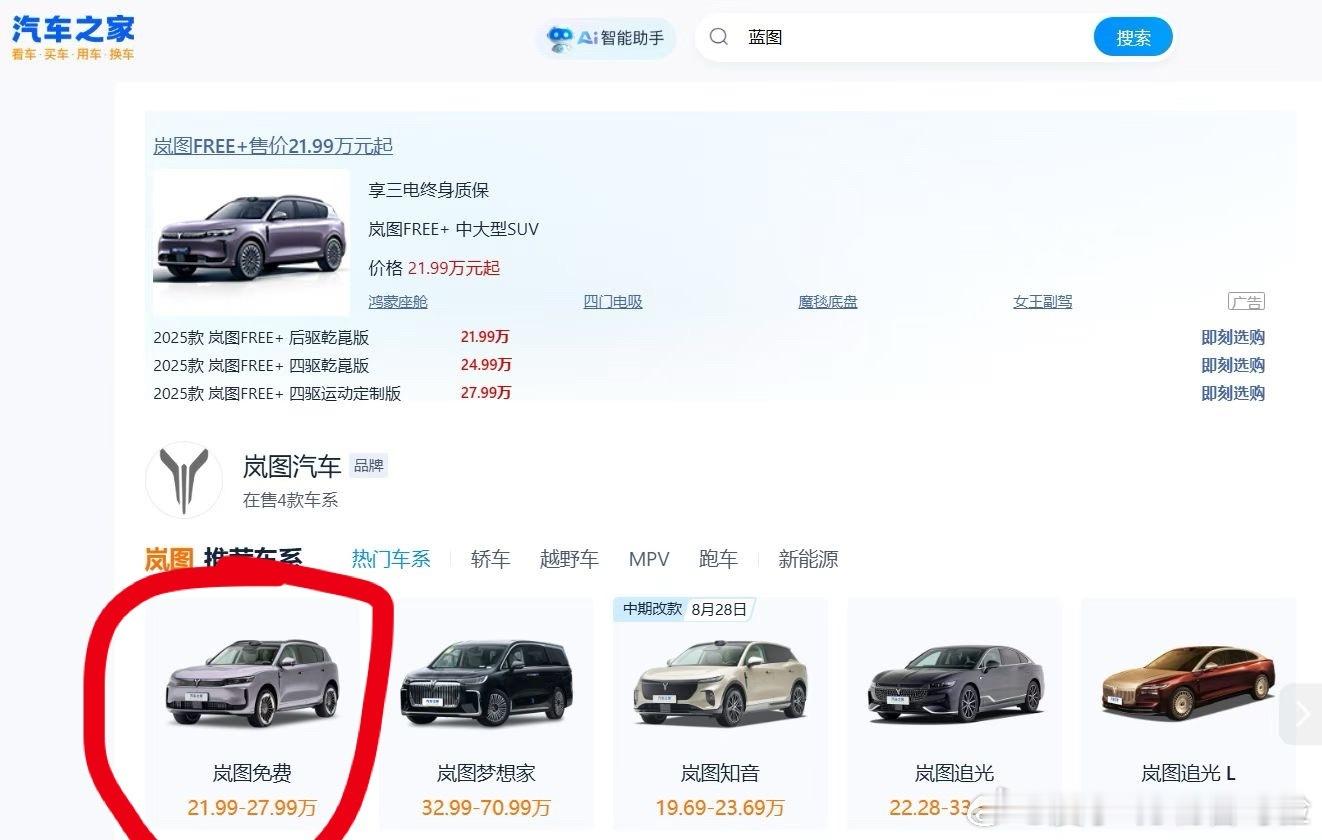Click the 搜索 button
The image size is (1322, 840).
point(1133,37)
